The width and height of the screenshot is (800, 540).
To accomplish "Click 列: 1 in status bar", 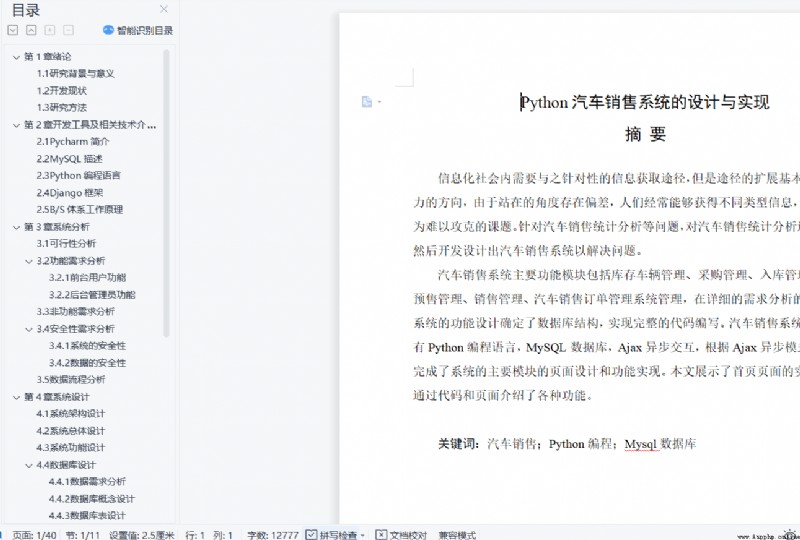I will pyautogui.click(x=223, y=535).
